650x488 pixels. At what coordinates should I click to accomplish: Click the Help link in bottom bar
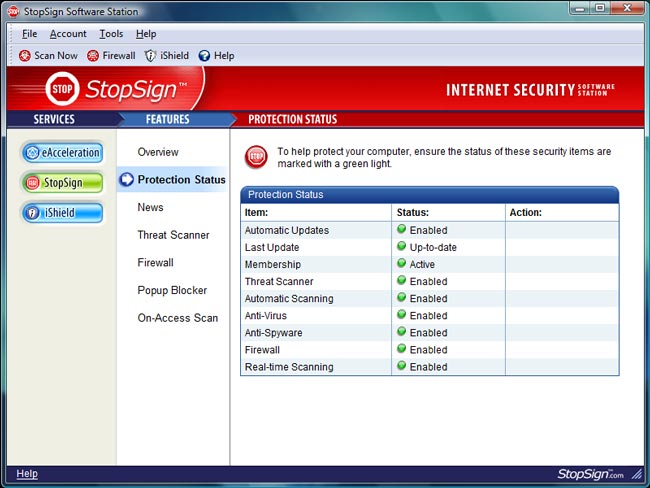tap(27, 473)
